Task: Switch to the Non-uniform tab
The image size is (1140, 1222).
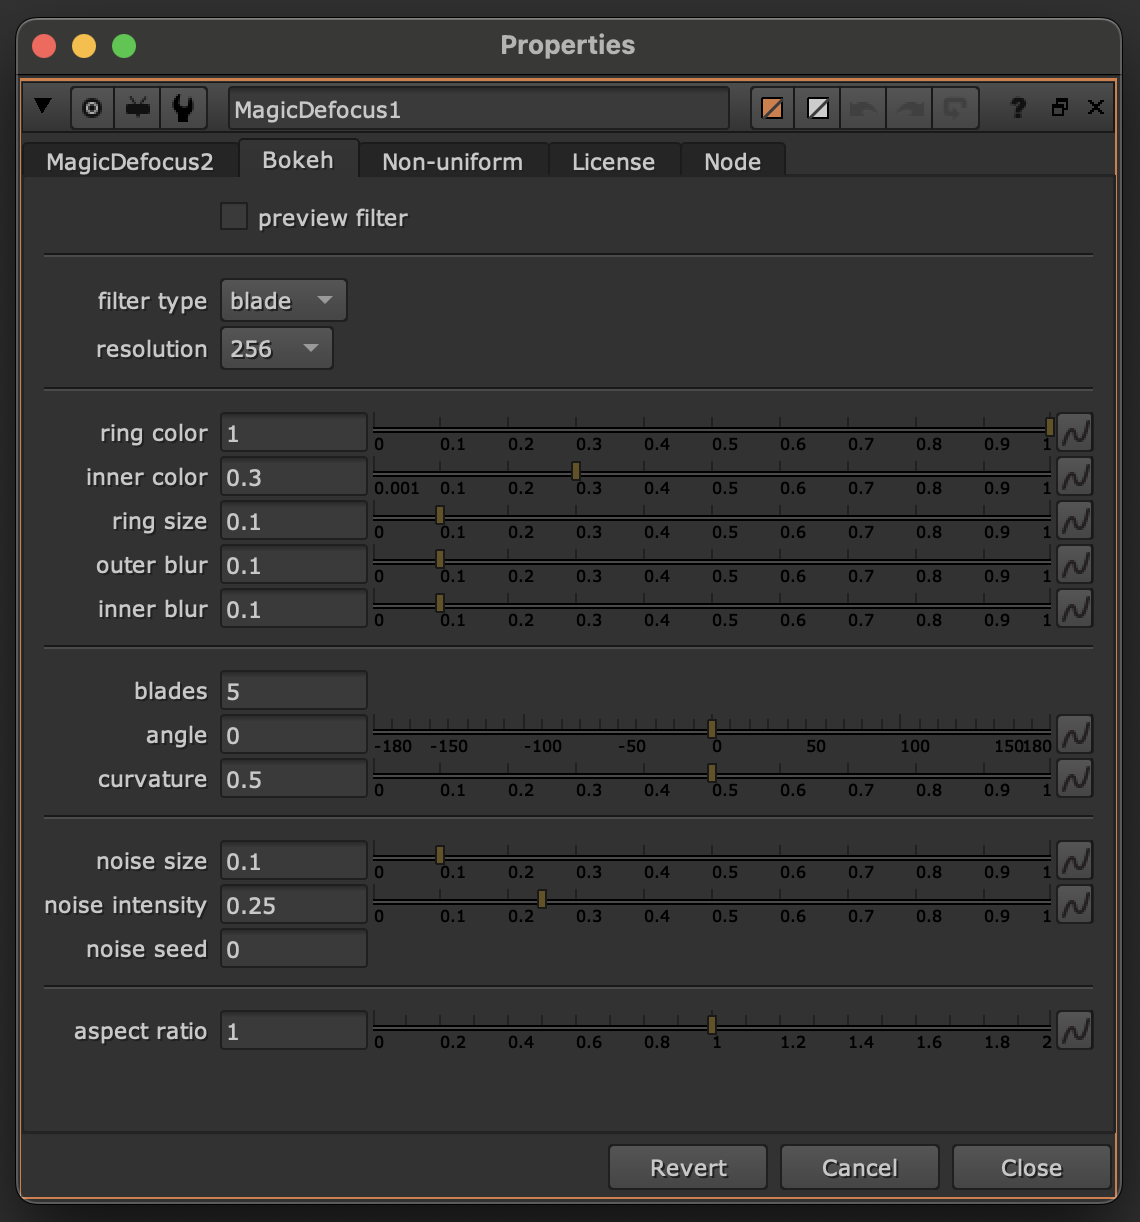Action: [x=452, y=162]
